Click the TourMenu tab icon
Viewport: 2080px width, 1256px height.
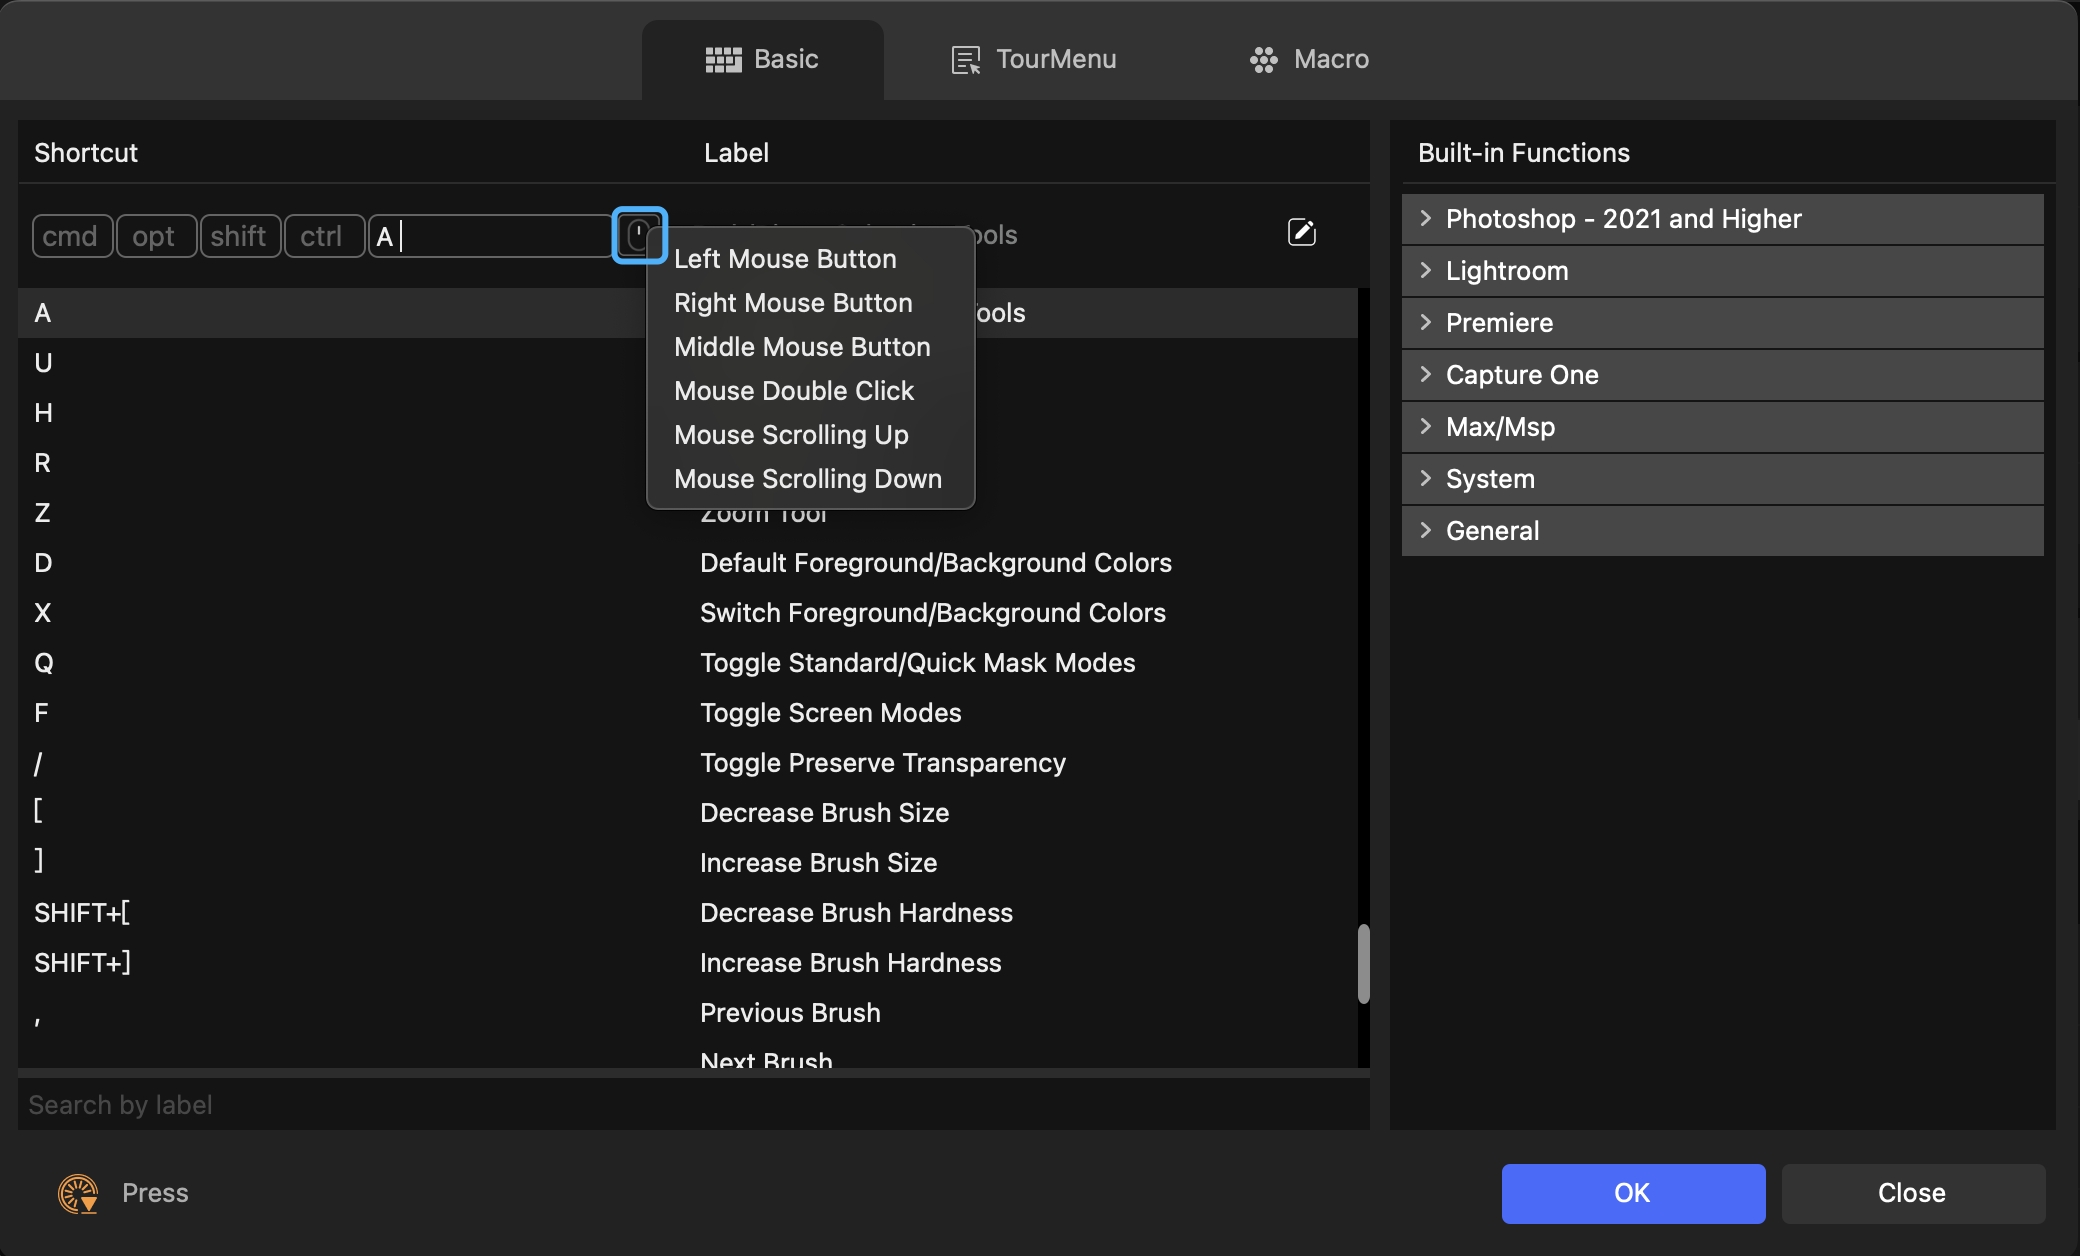tap(965, 60)
